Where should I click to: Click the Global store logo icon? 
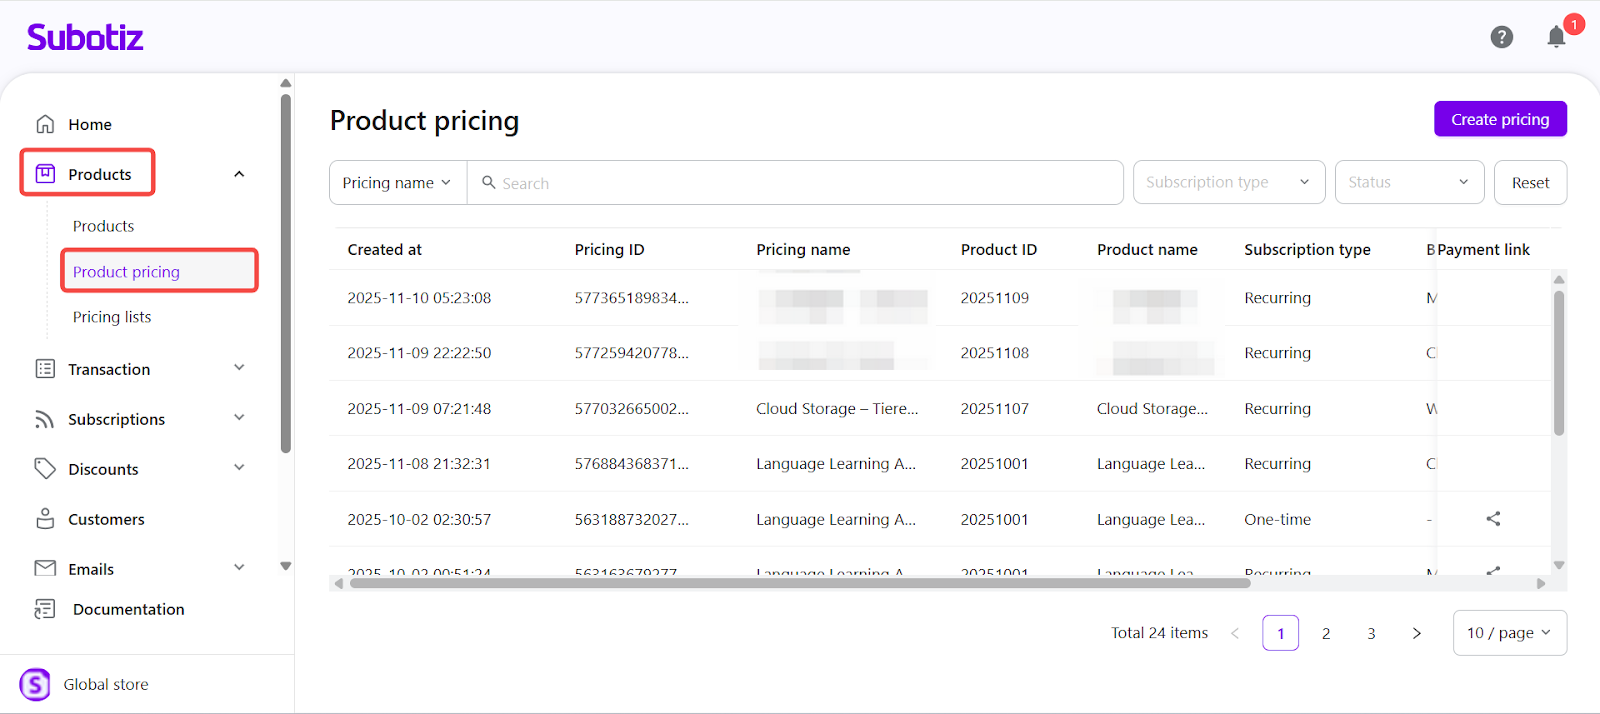pyautogui.click(x=35, y=684)
